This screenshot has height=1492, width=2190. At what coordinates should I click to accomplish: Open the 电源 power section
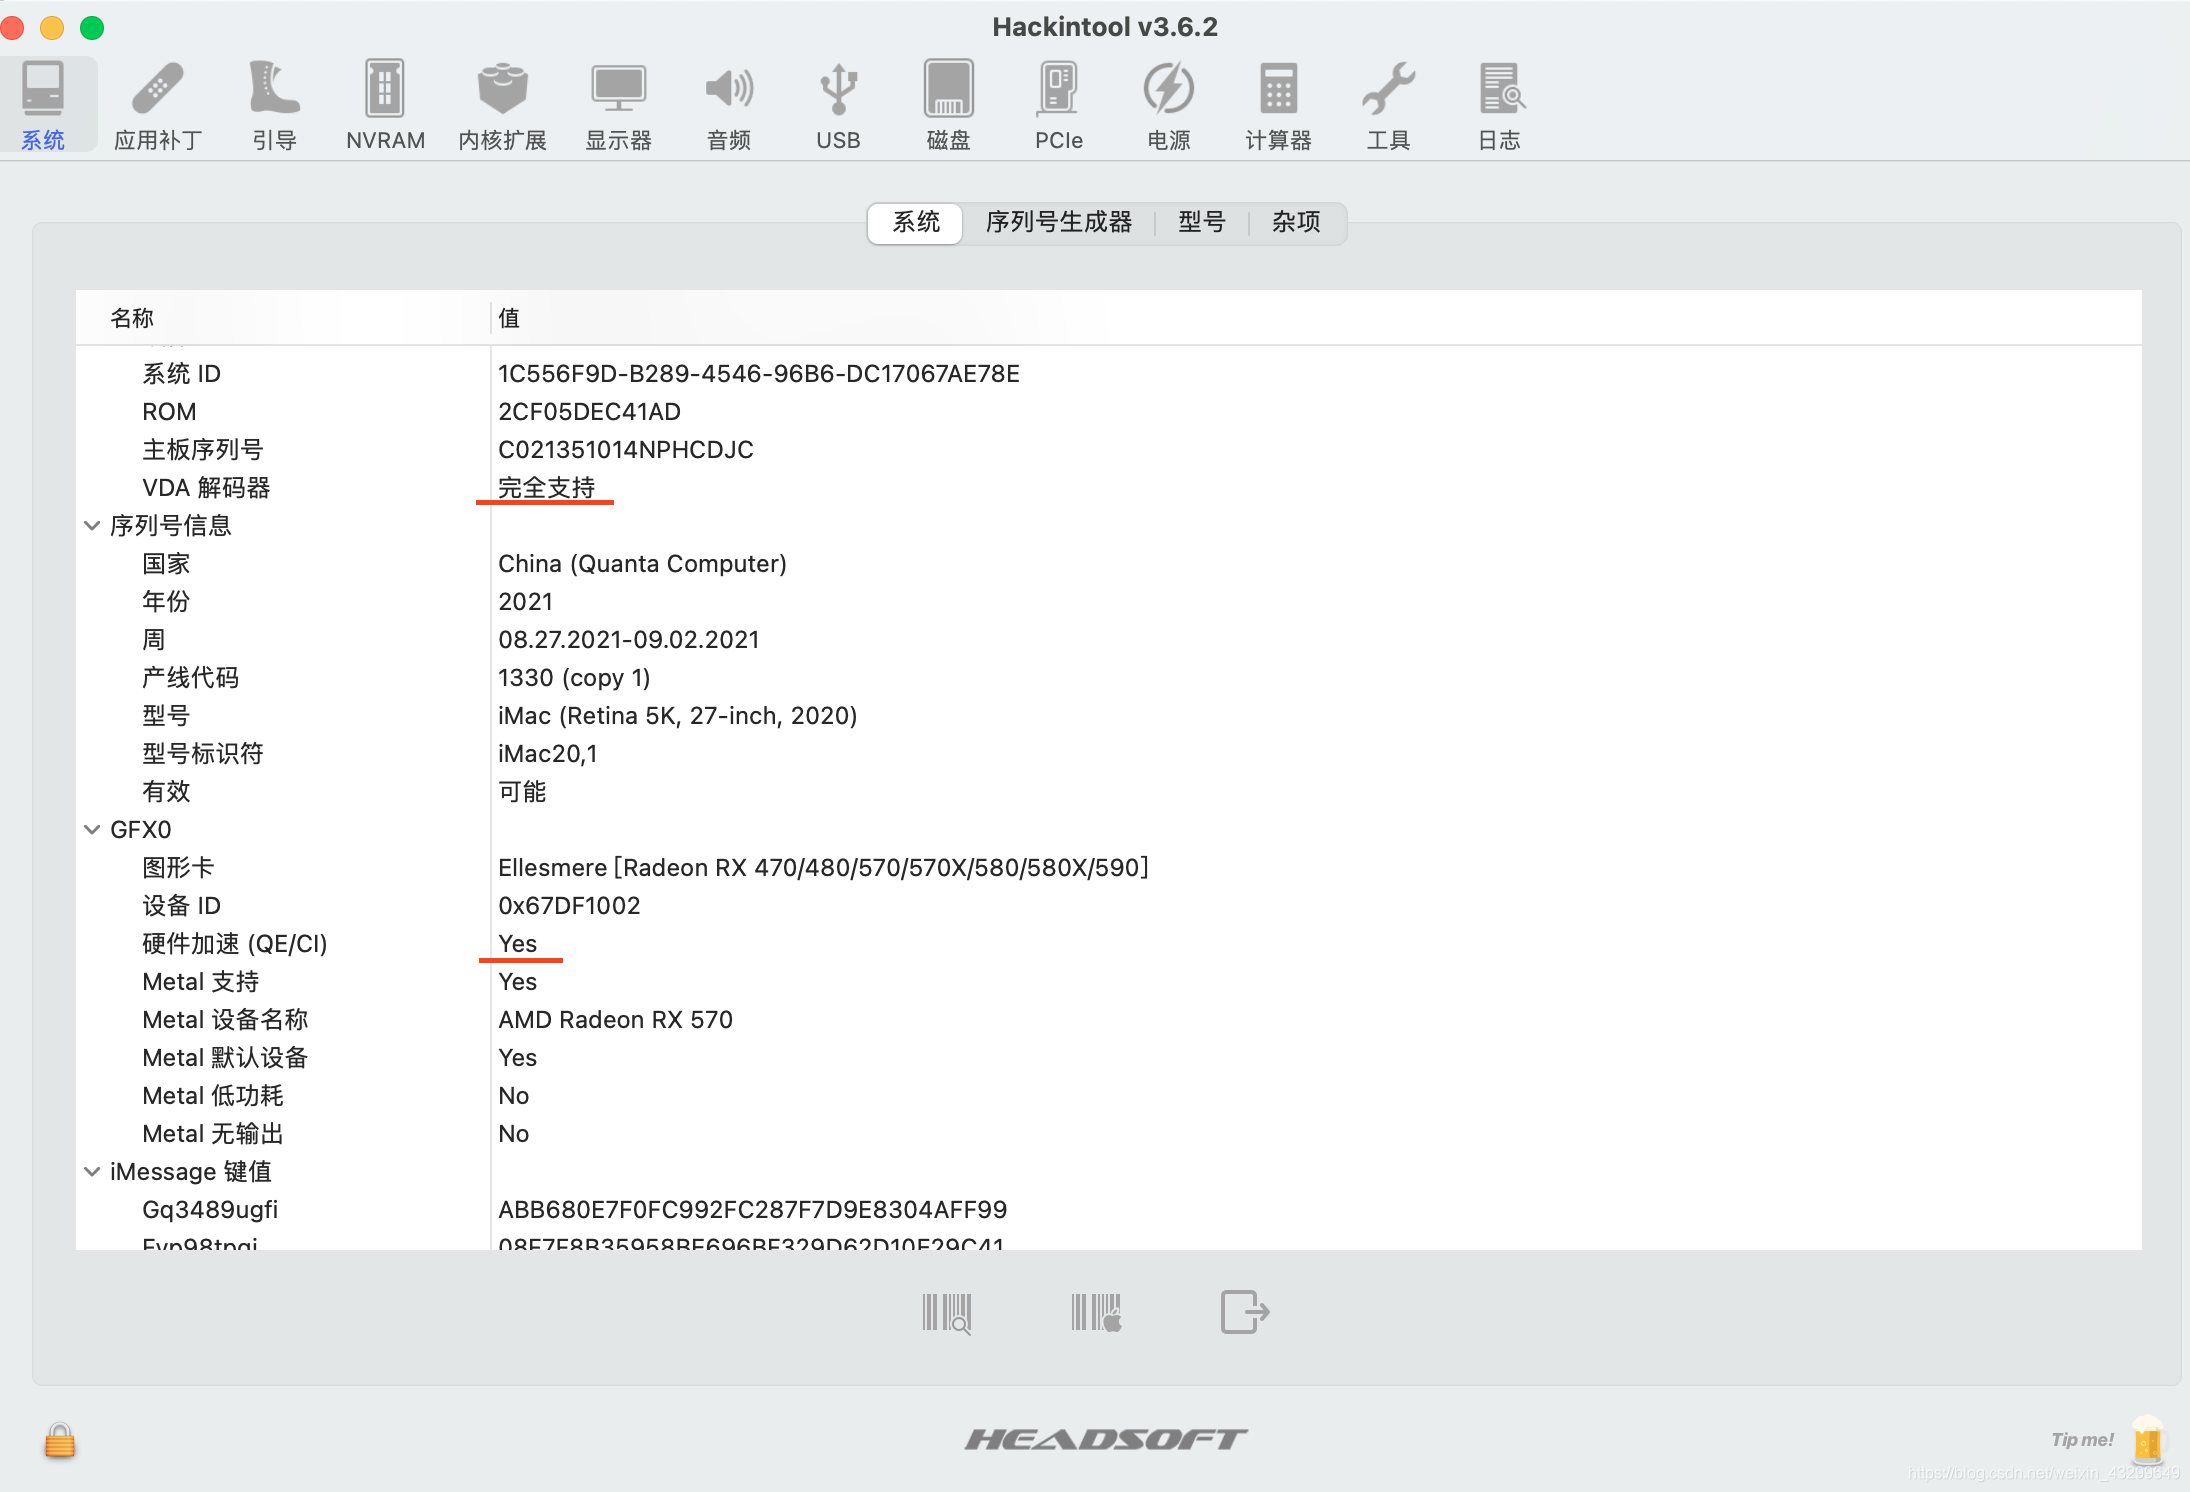(1168, 106)
